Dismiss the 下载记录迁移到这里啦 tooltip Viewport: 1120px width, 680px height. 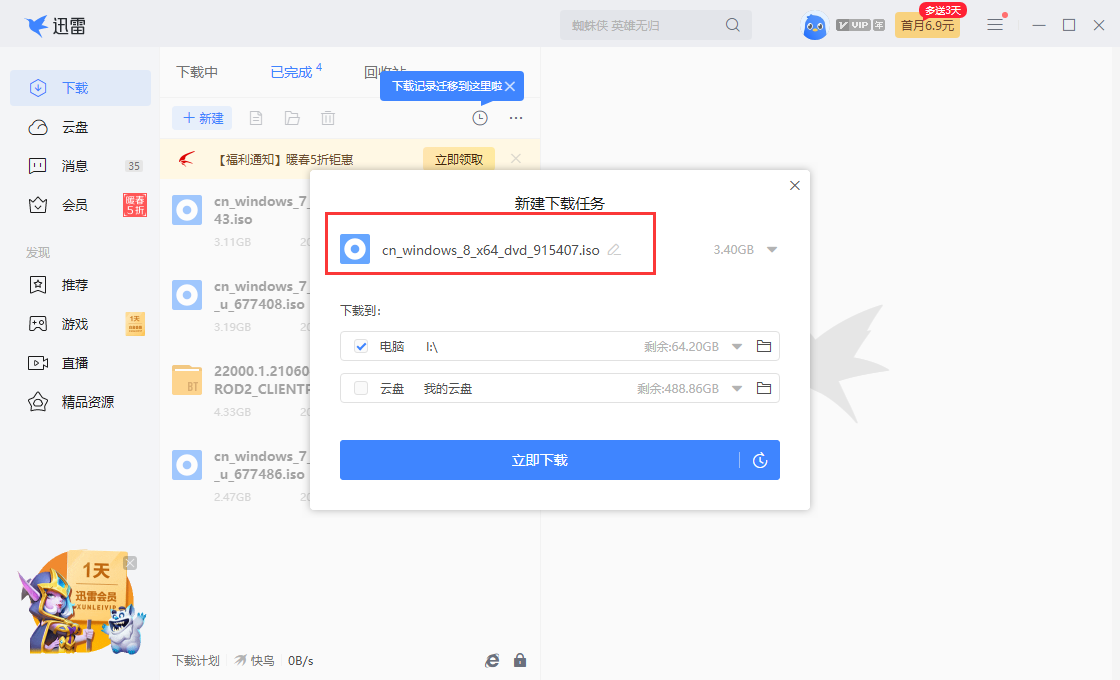coord(510,86)
